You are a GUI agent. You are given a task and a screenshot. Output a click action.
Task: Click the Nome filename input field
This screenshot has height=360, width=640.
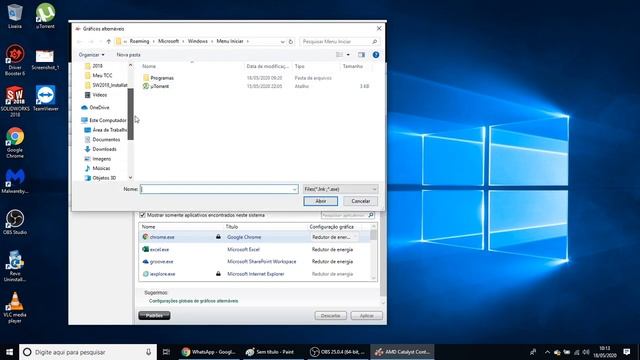pos(216,189)
